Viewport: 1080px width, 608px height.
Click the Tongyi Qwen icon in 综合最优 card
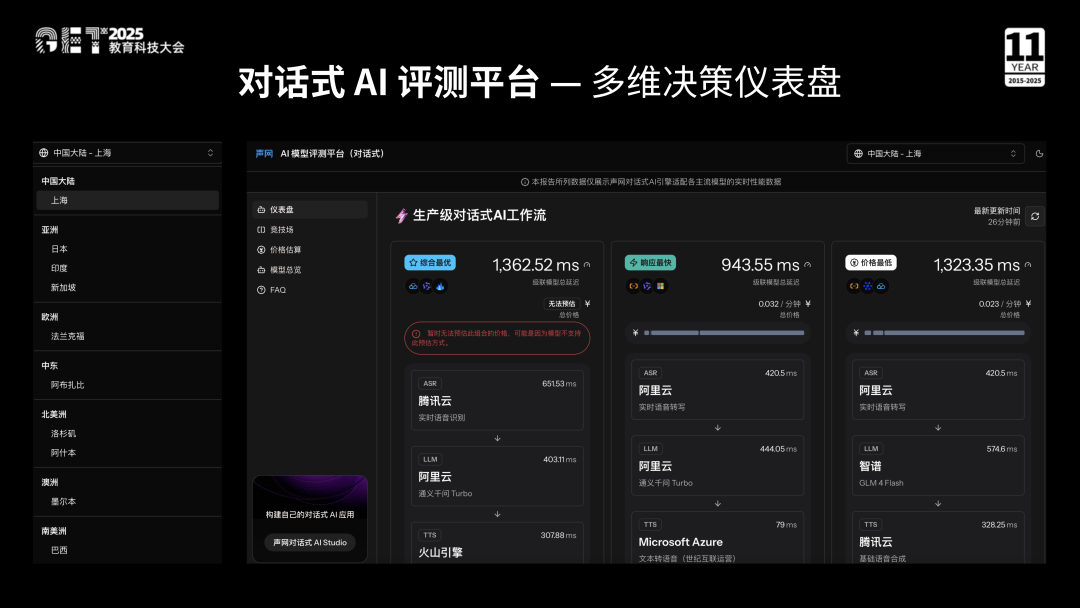point(427,286)
